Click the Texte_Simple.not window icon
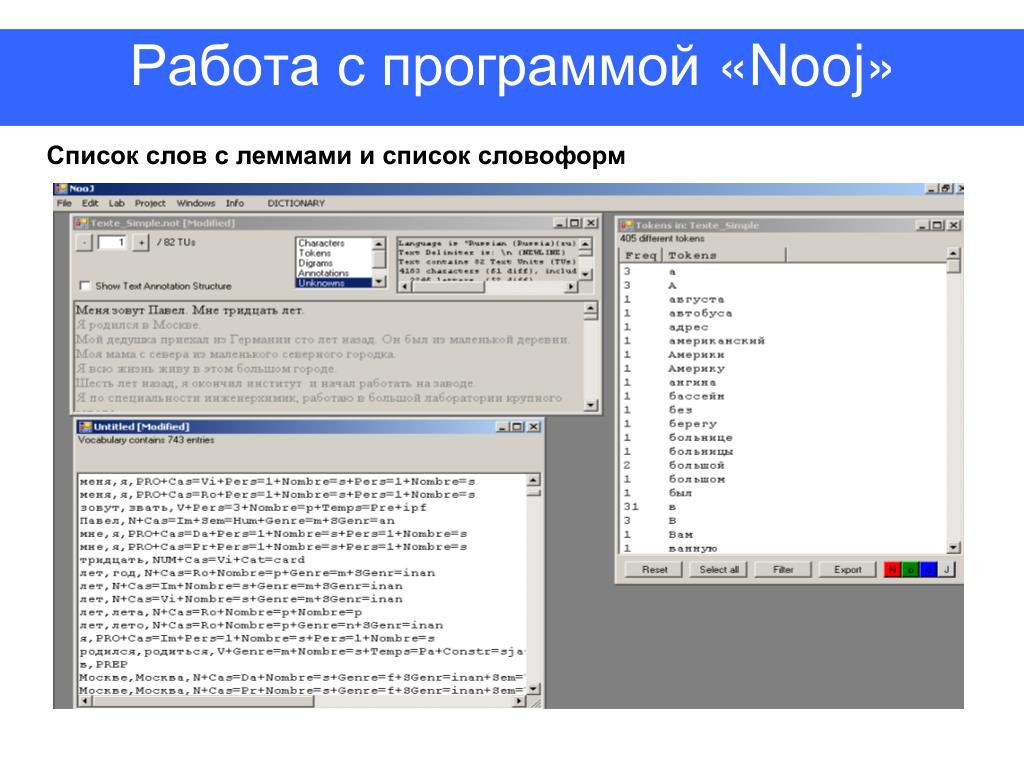This screenshot has height=768, width=1024. click(82, 223)
